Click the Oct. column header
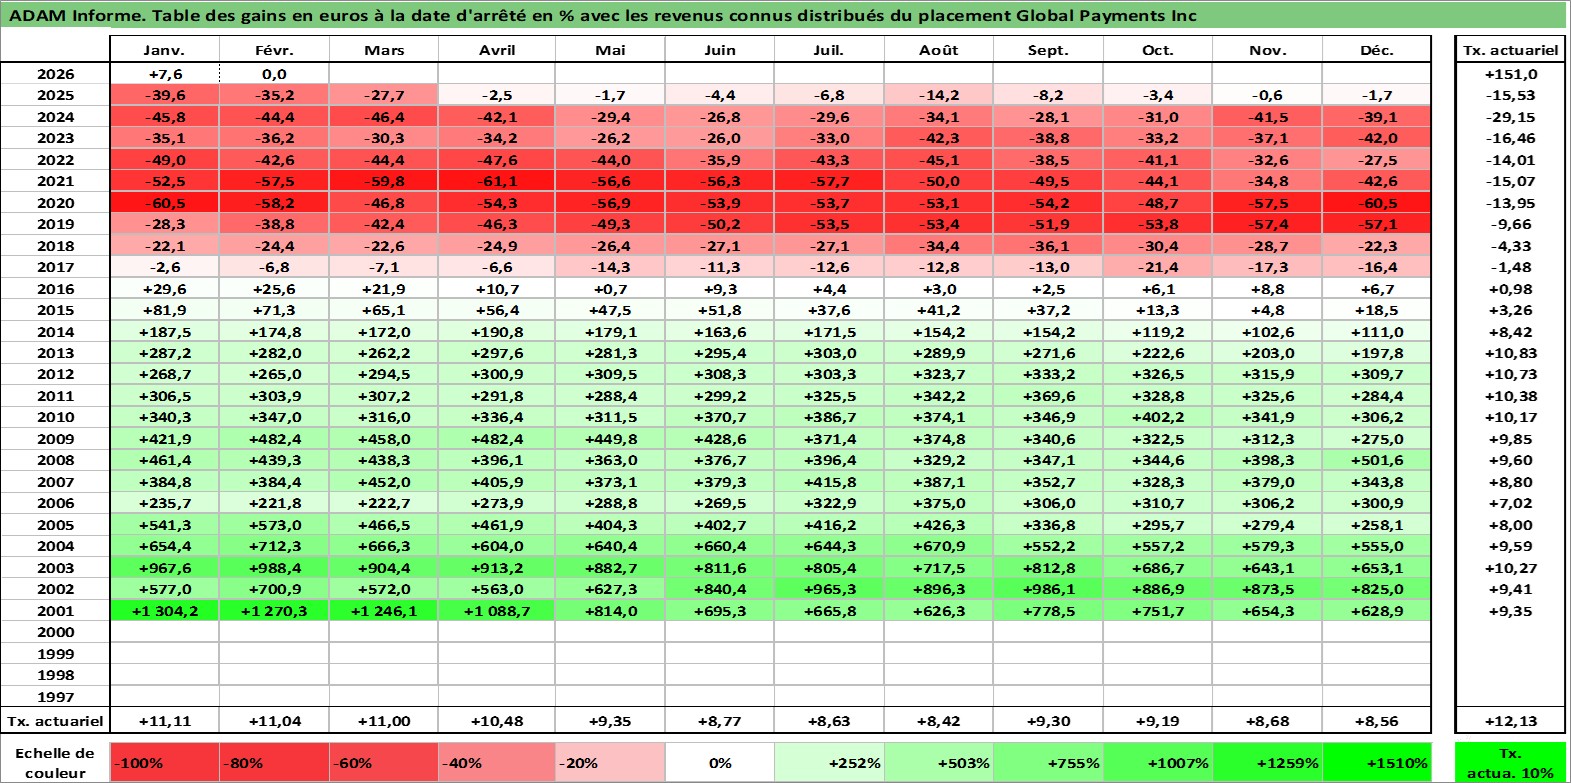Screen dimensions: 1571x783 (1158, 50)
